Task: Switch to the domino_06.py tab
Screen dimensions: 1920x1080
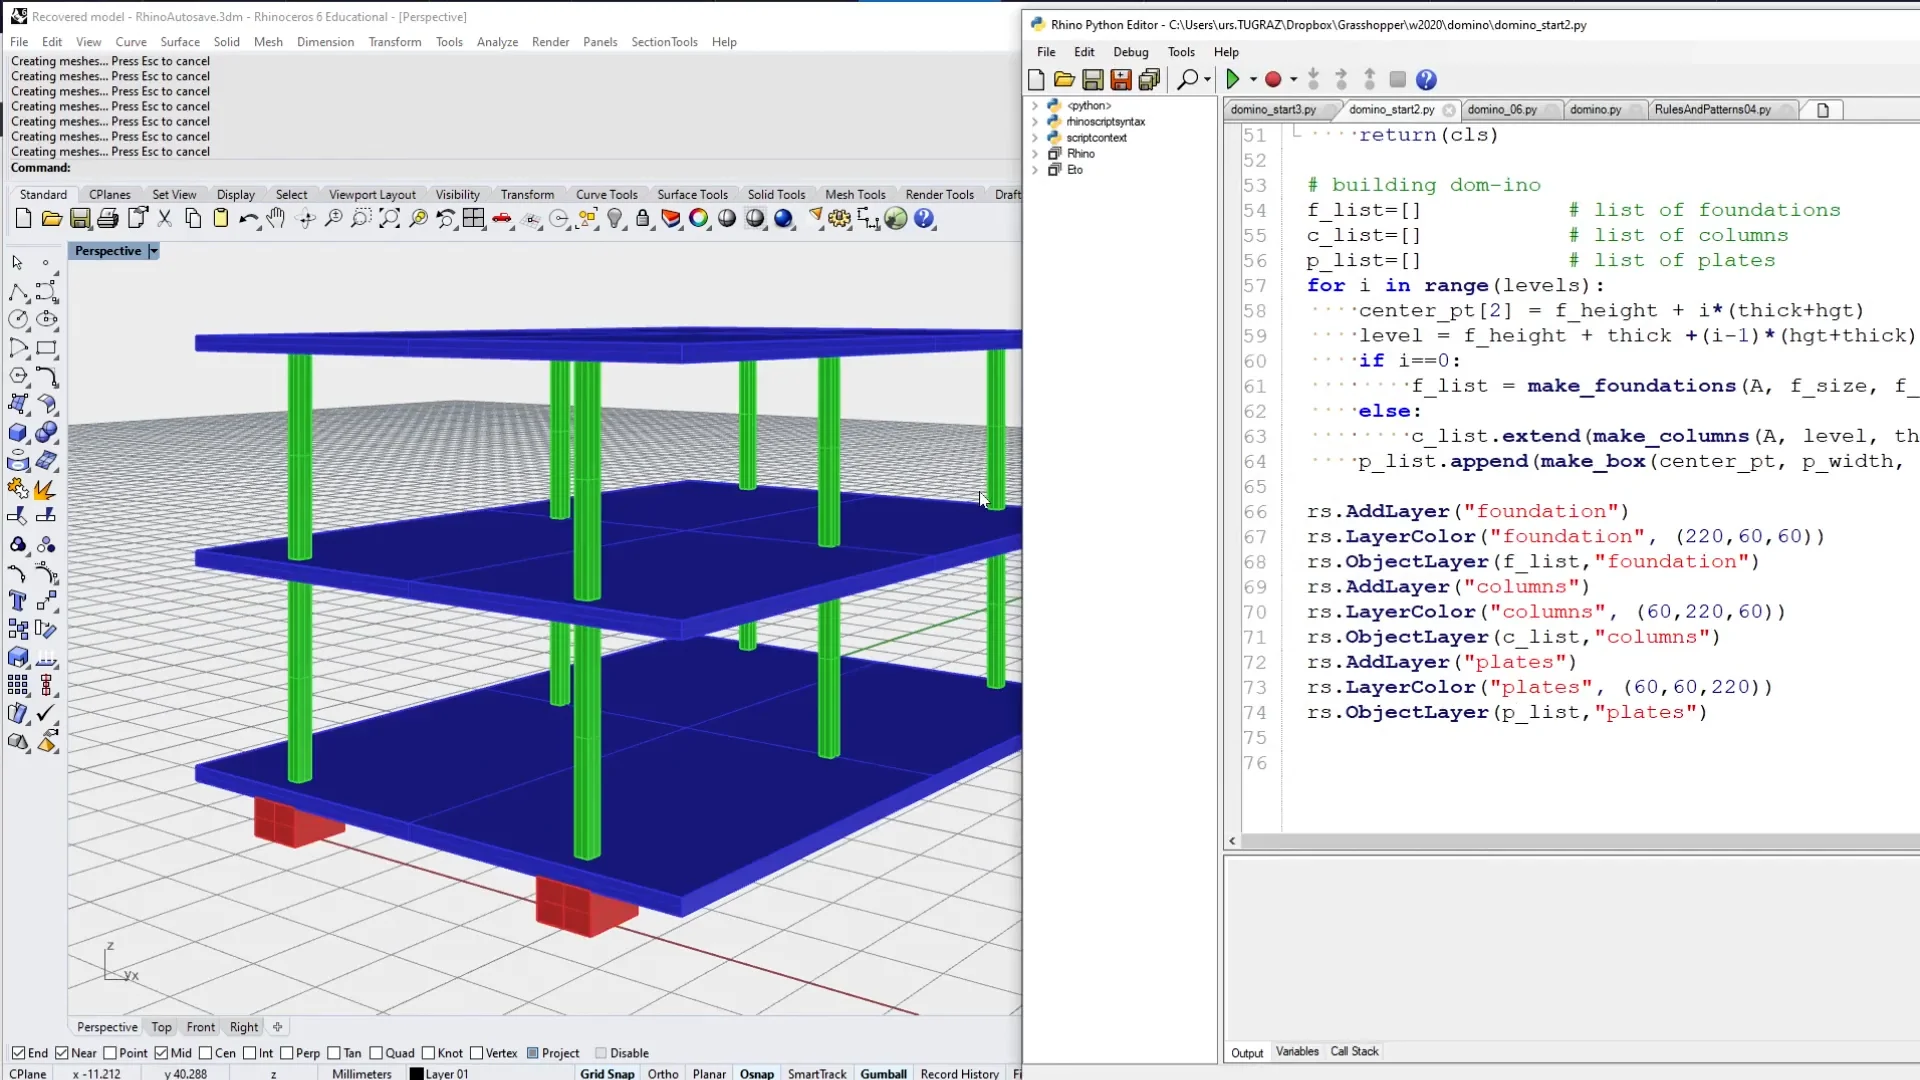Action: pyautogui.click(x=1502, y=110)
